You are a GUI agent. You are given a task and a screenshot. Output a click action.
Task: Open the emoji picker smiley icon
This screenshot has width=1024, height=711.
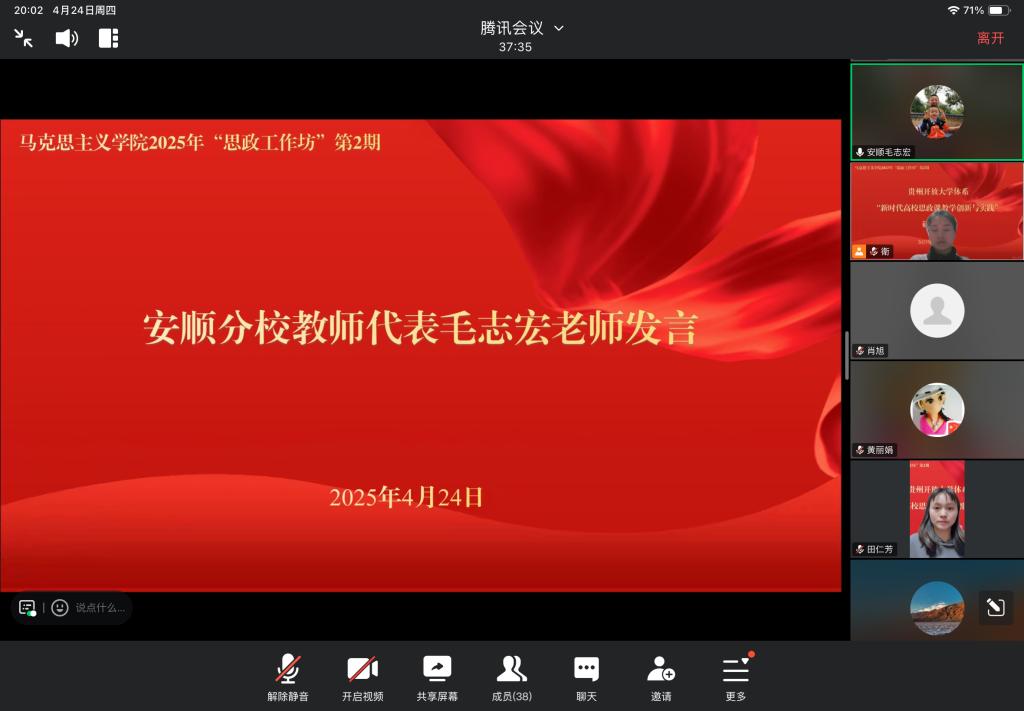click(59, 608)
